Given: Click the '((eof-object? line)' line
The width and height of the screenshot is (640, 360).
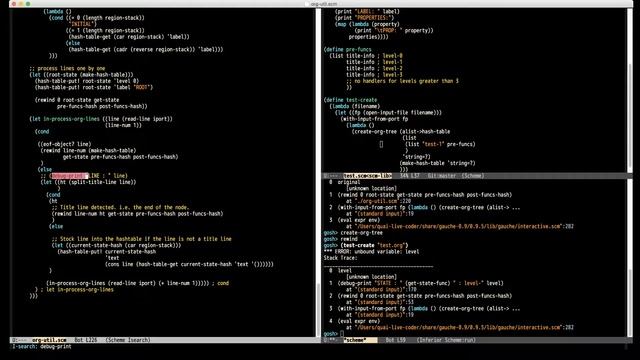Looking at the screenshot, I should coord(64,144).
